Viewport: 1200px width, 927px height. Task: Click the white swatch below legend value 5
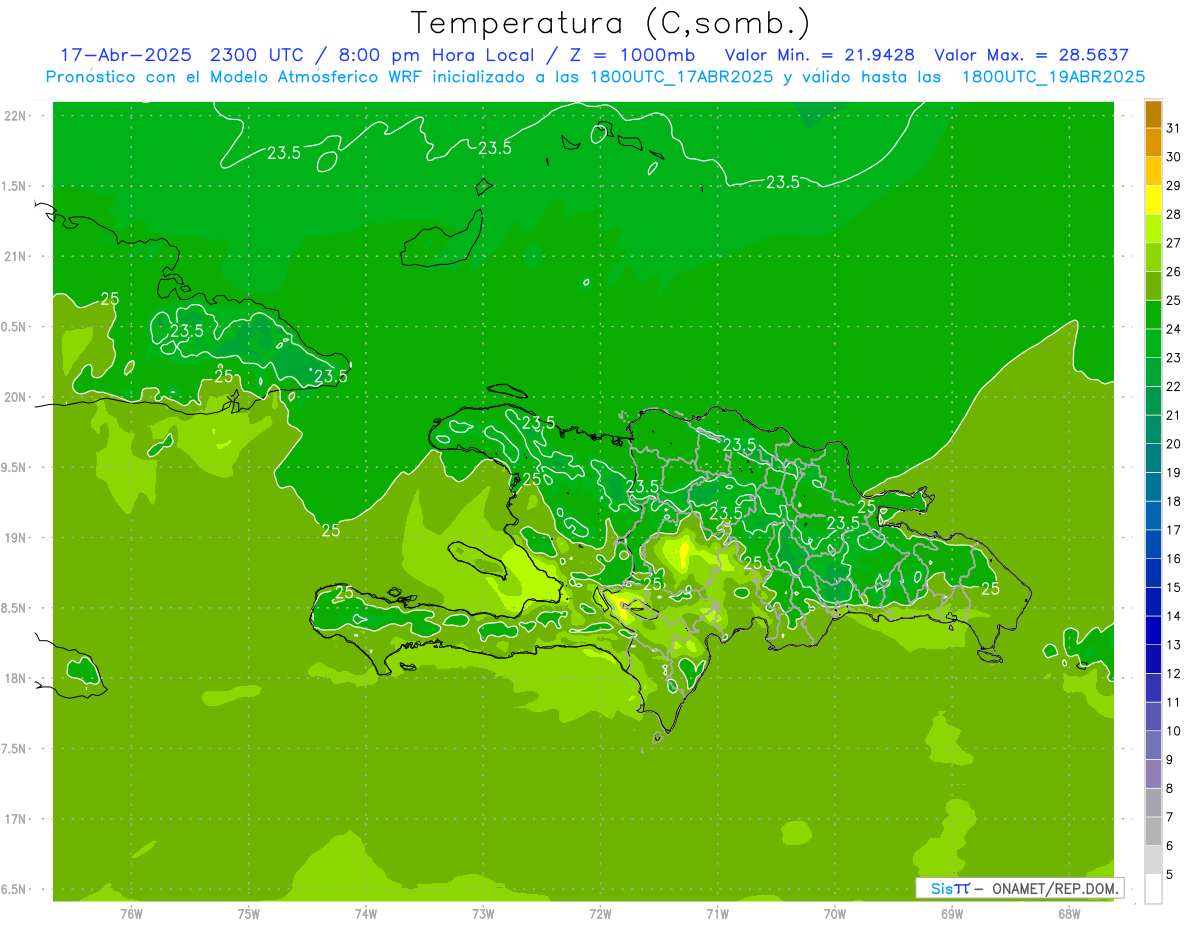(x=1154, y=889)
